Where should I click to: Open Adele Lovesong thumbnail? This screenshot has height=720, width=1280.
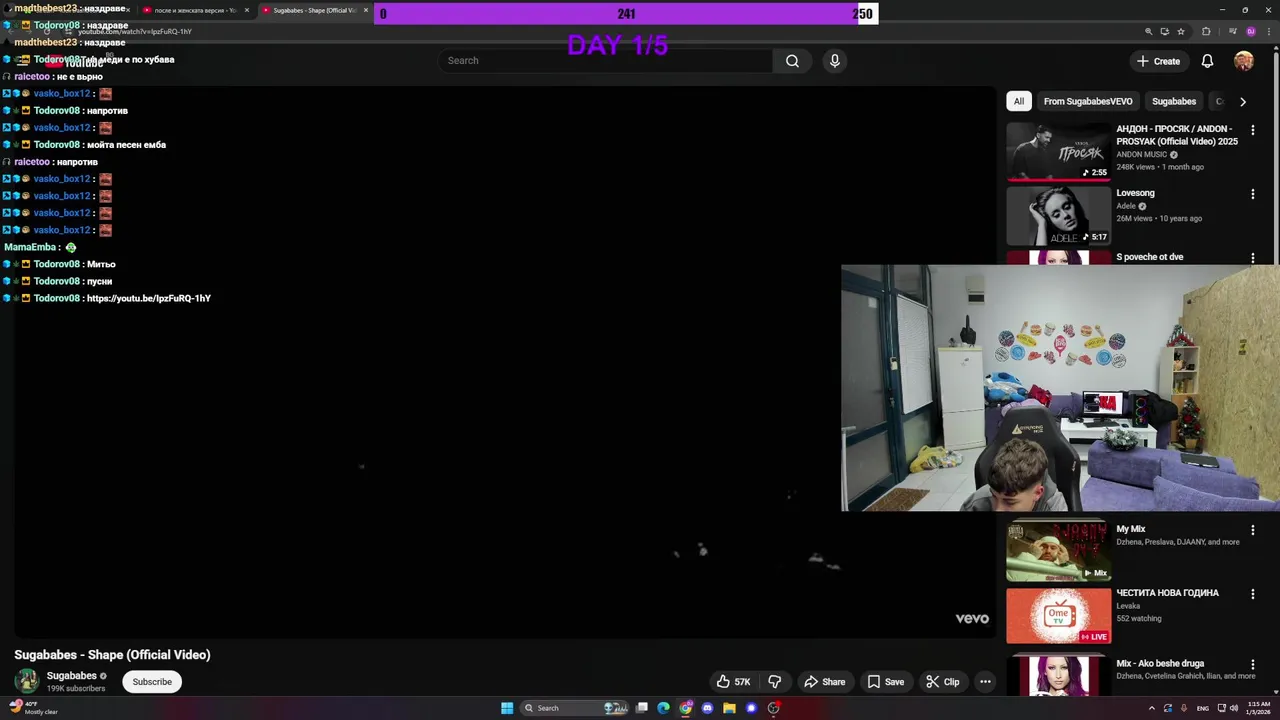tap(1058, 215)
